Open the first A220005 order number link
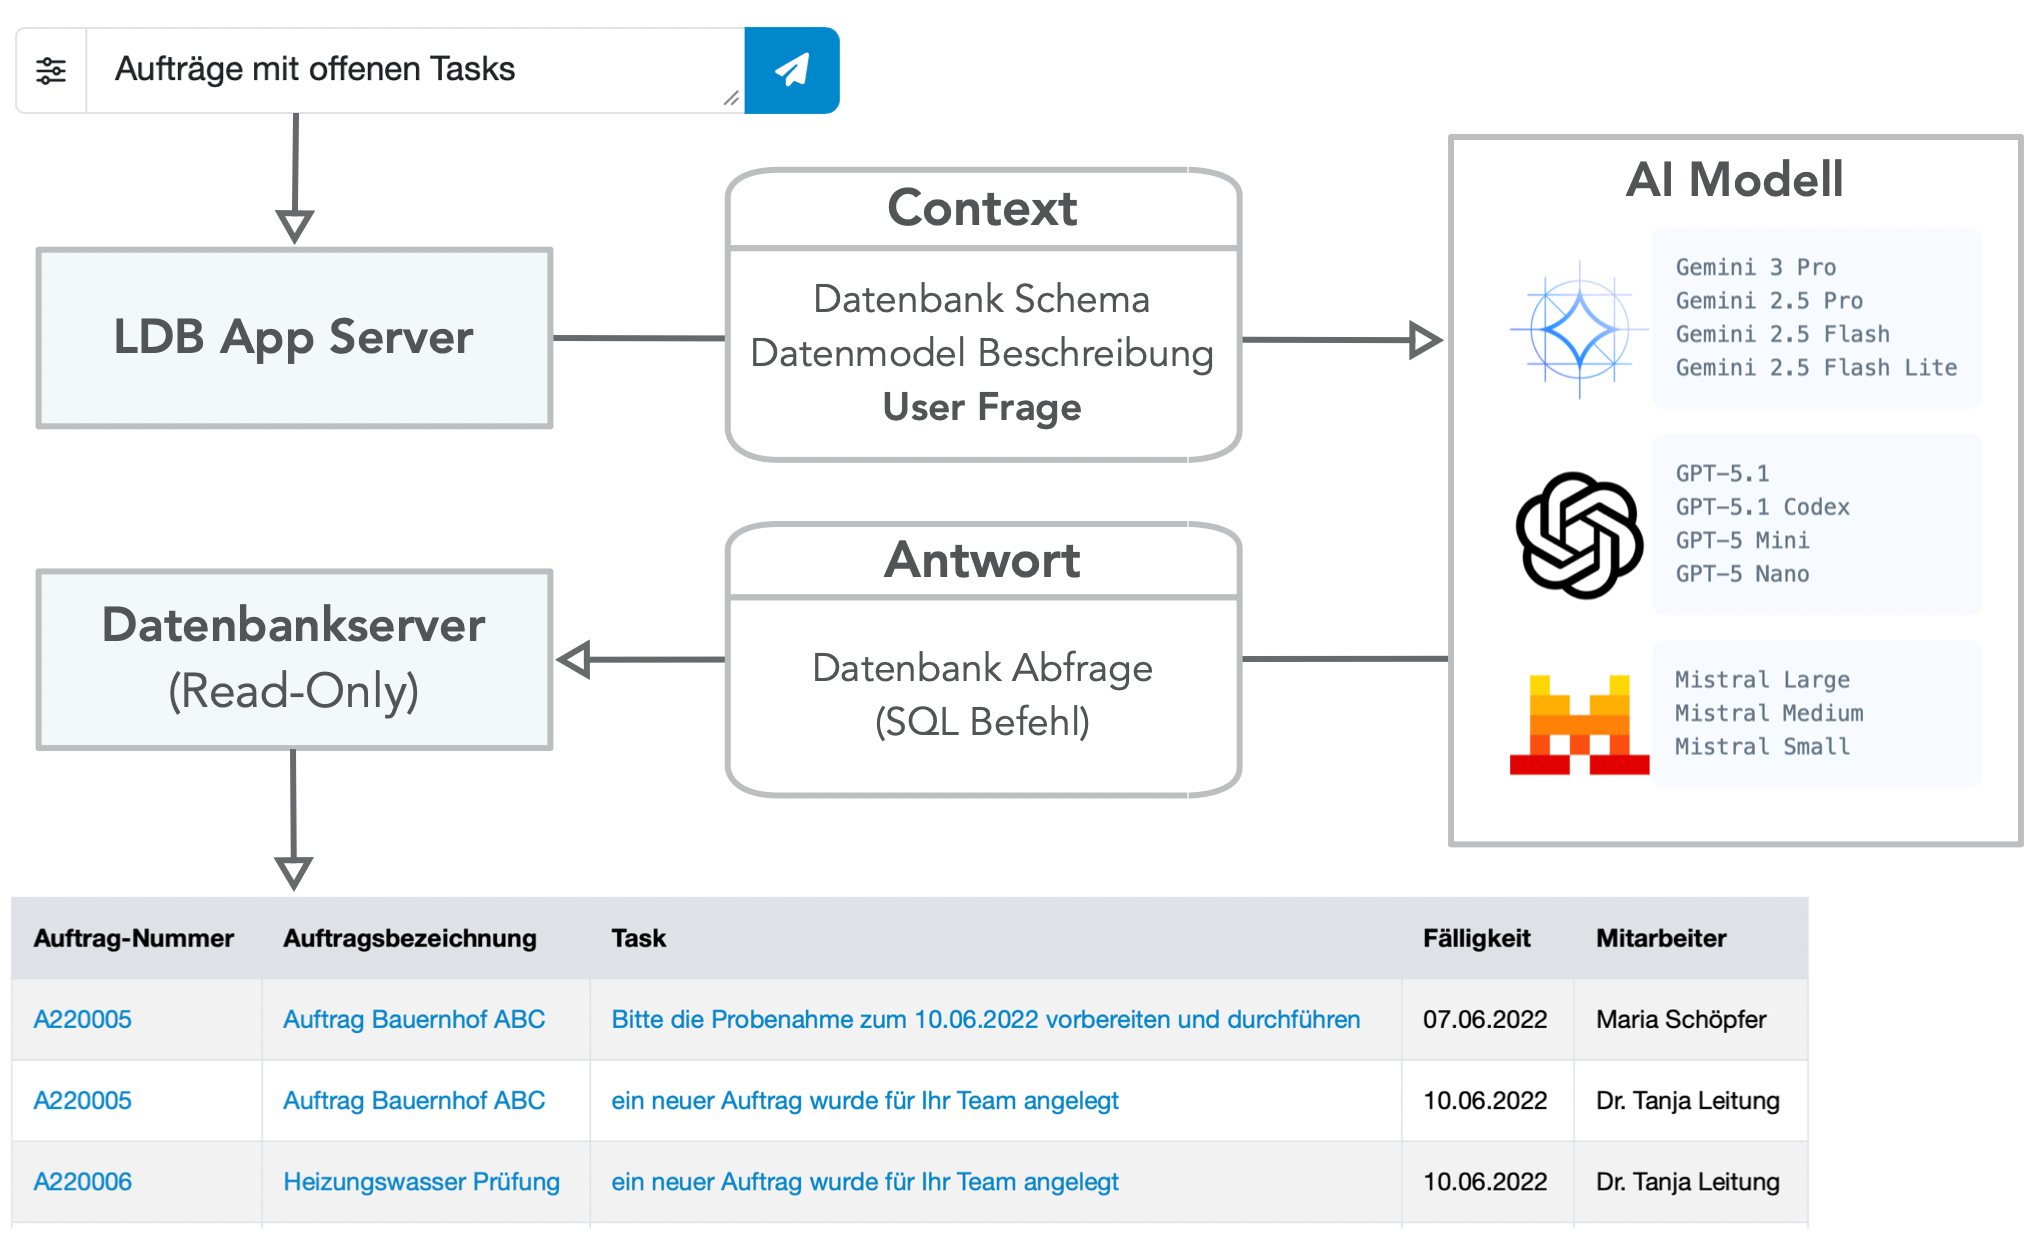 [83, 1019]
